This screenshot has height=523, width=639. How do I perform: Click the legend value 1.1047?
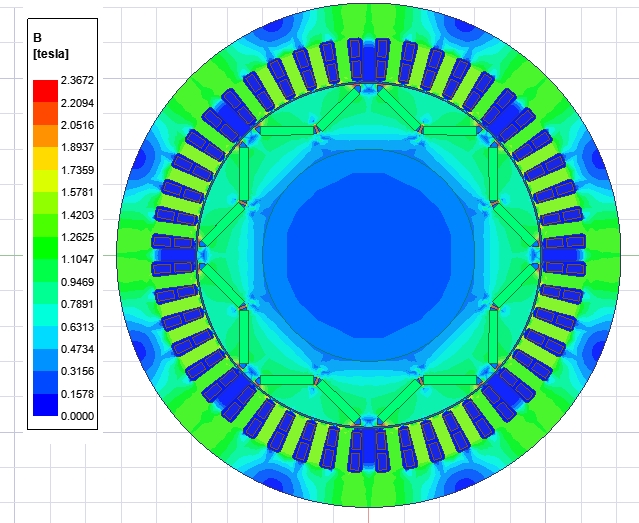(77, 259)
